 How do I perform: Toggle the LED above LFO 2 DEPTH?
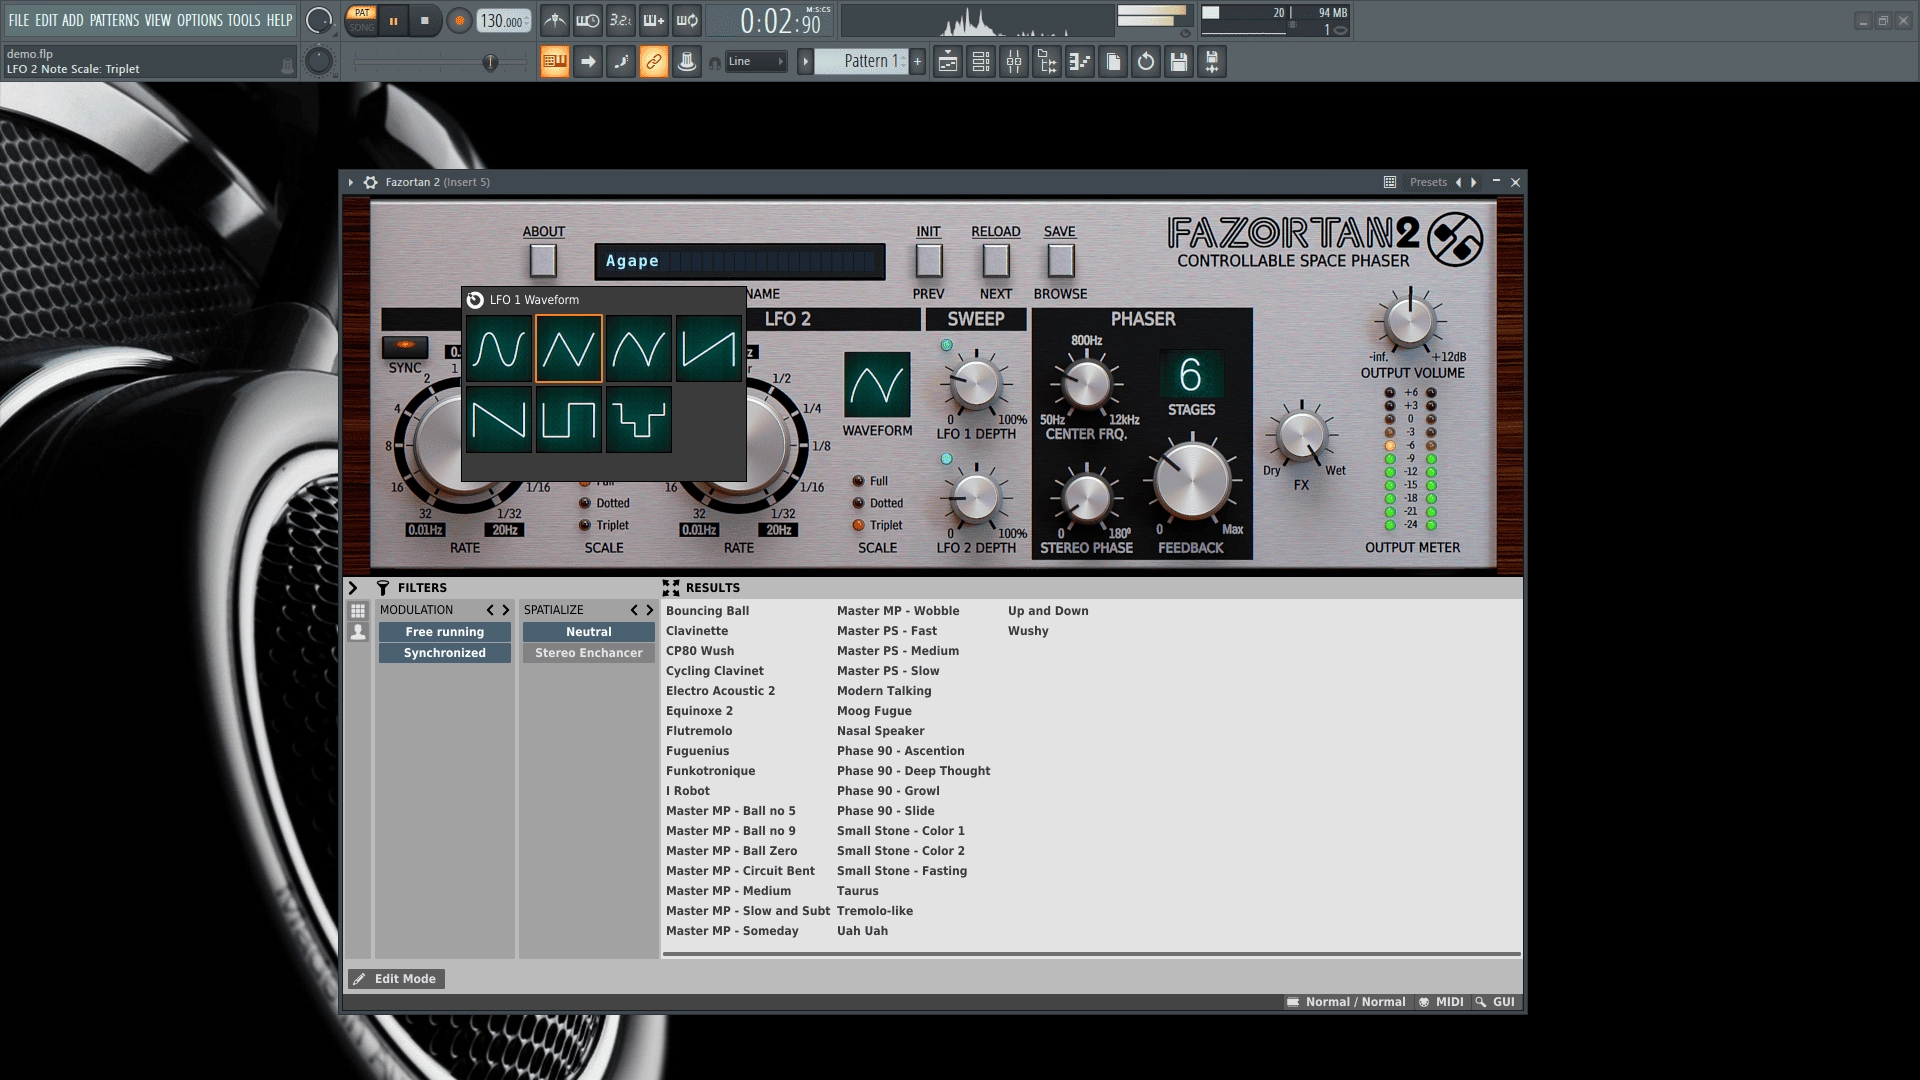[947, 459]
